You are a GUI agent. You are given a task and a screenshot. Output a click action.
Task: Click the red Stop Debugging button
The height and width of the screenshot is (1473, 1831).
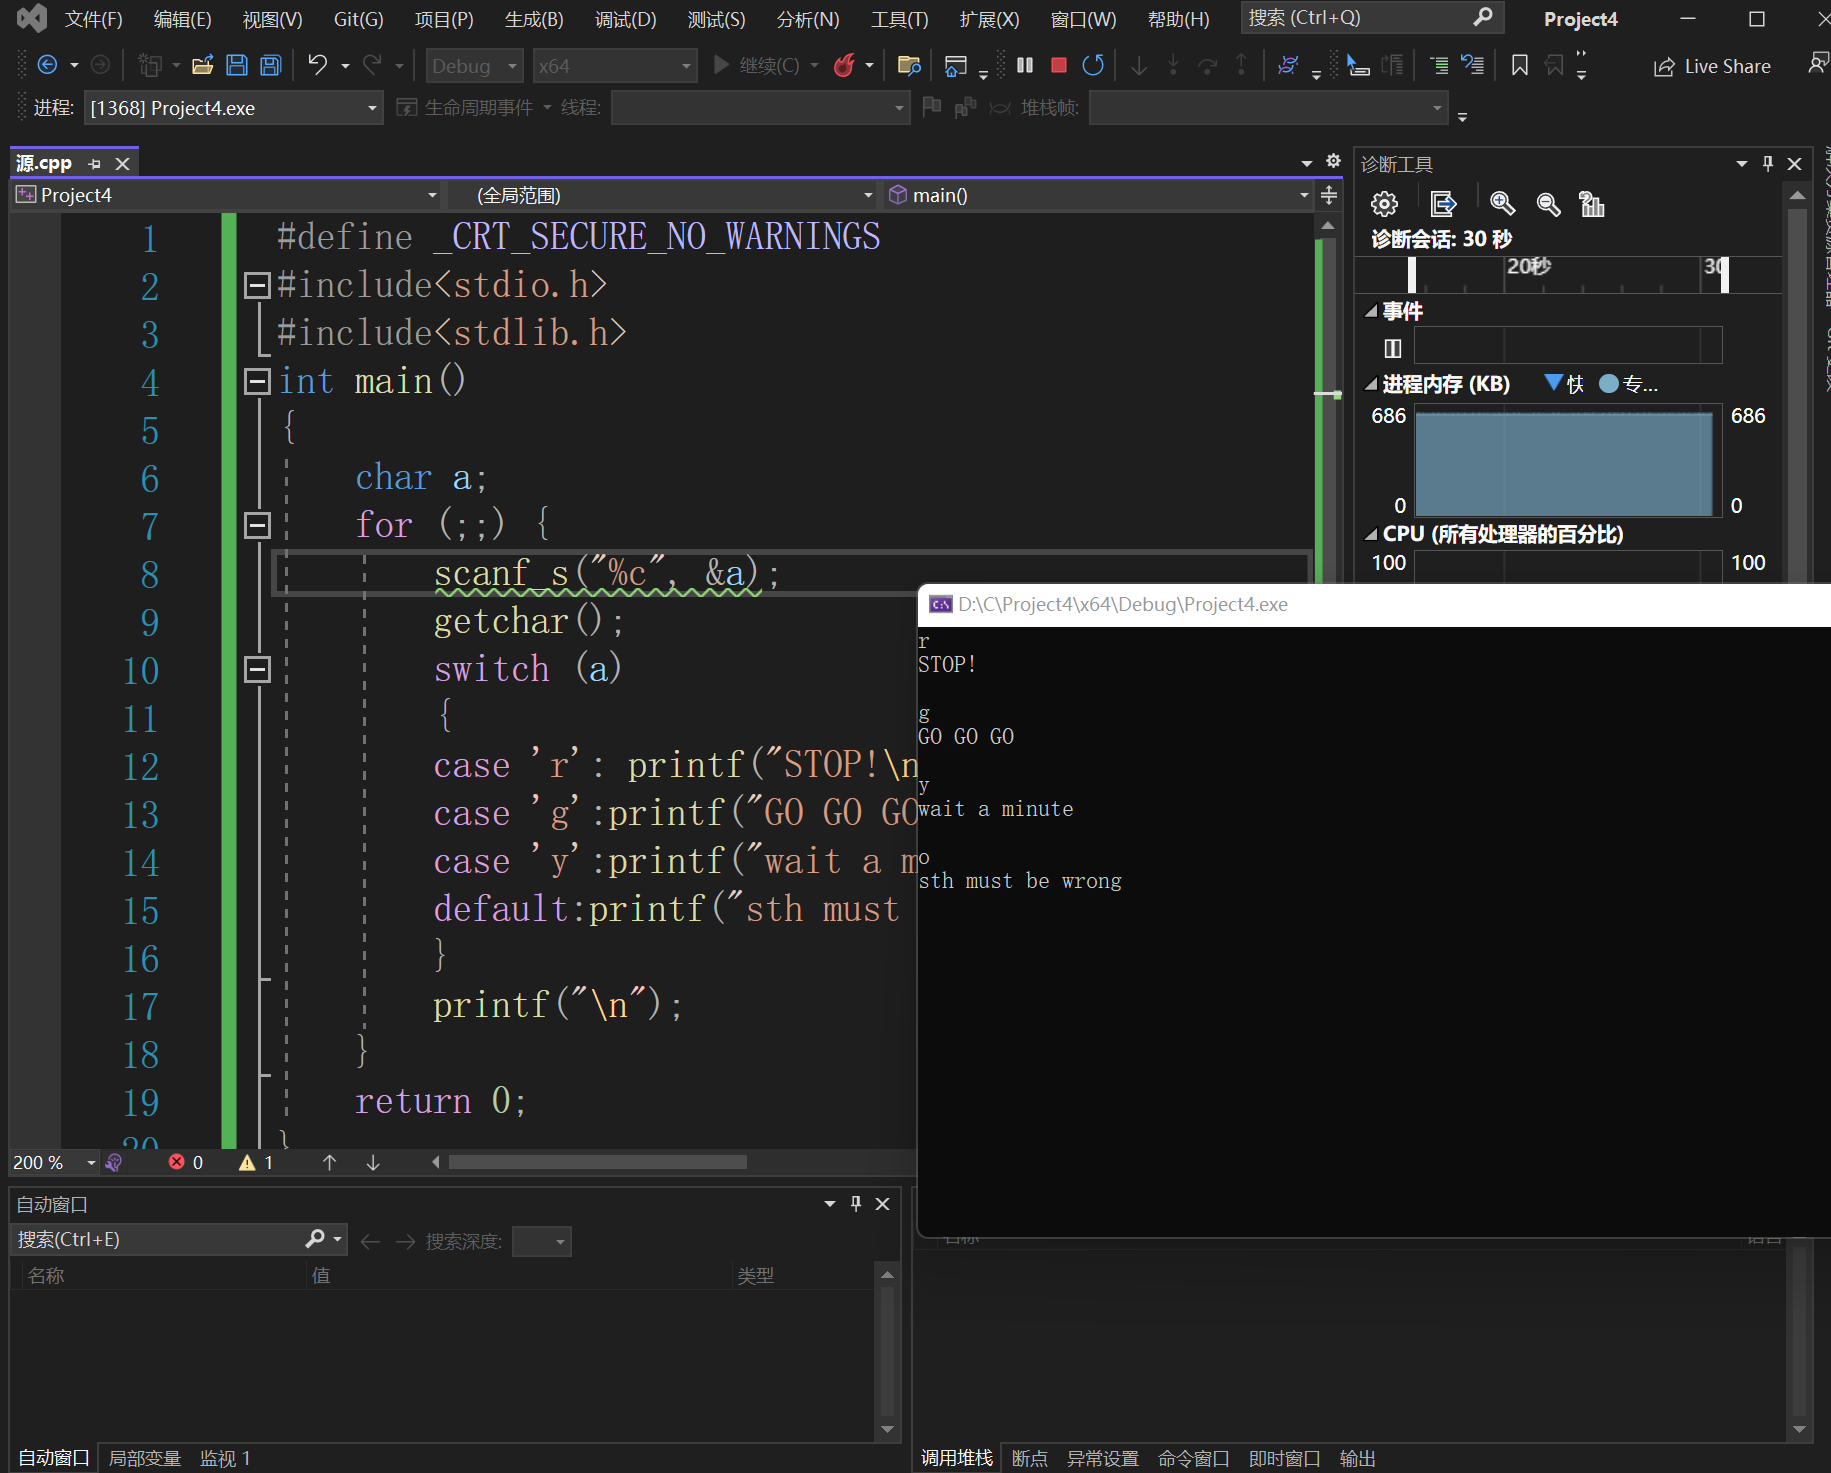click(1059, 66)
